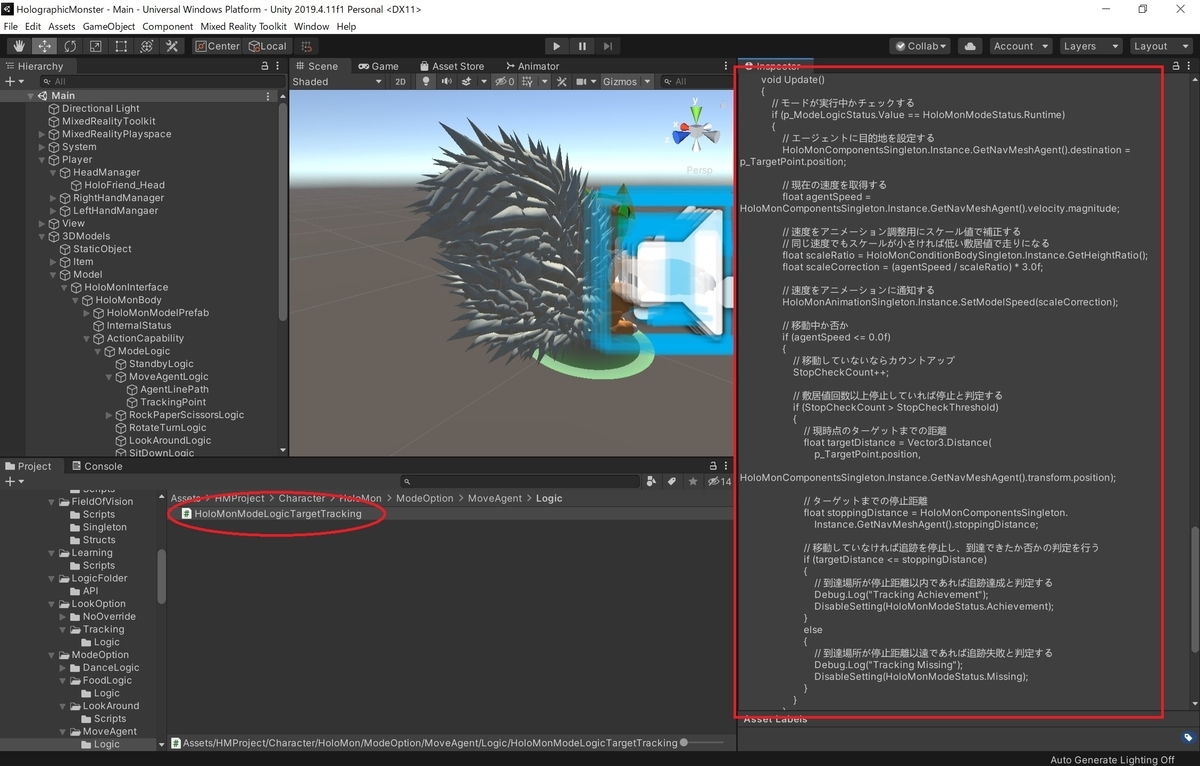Open the Window menu
Viewport: 1200px width, 766px height.
pos(312,26)
